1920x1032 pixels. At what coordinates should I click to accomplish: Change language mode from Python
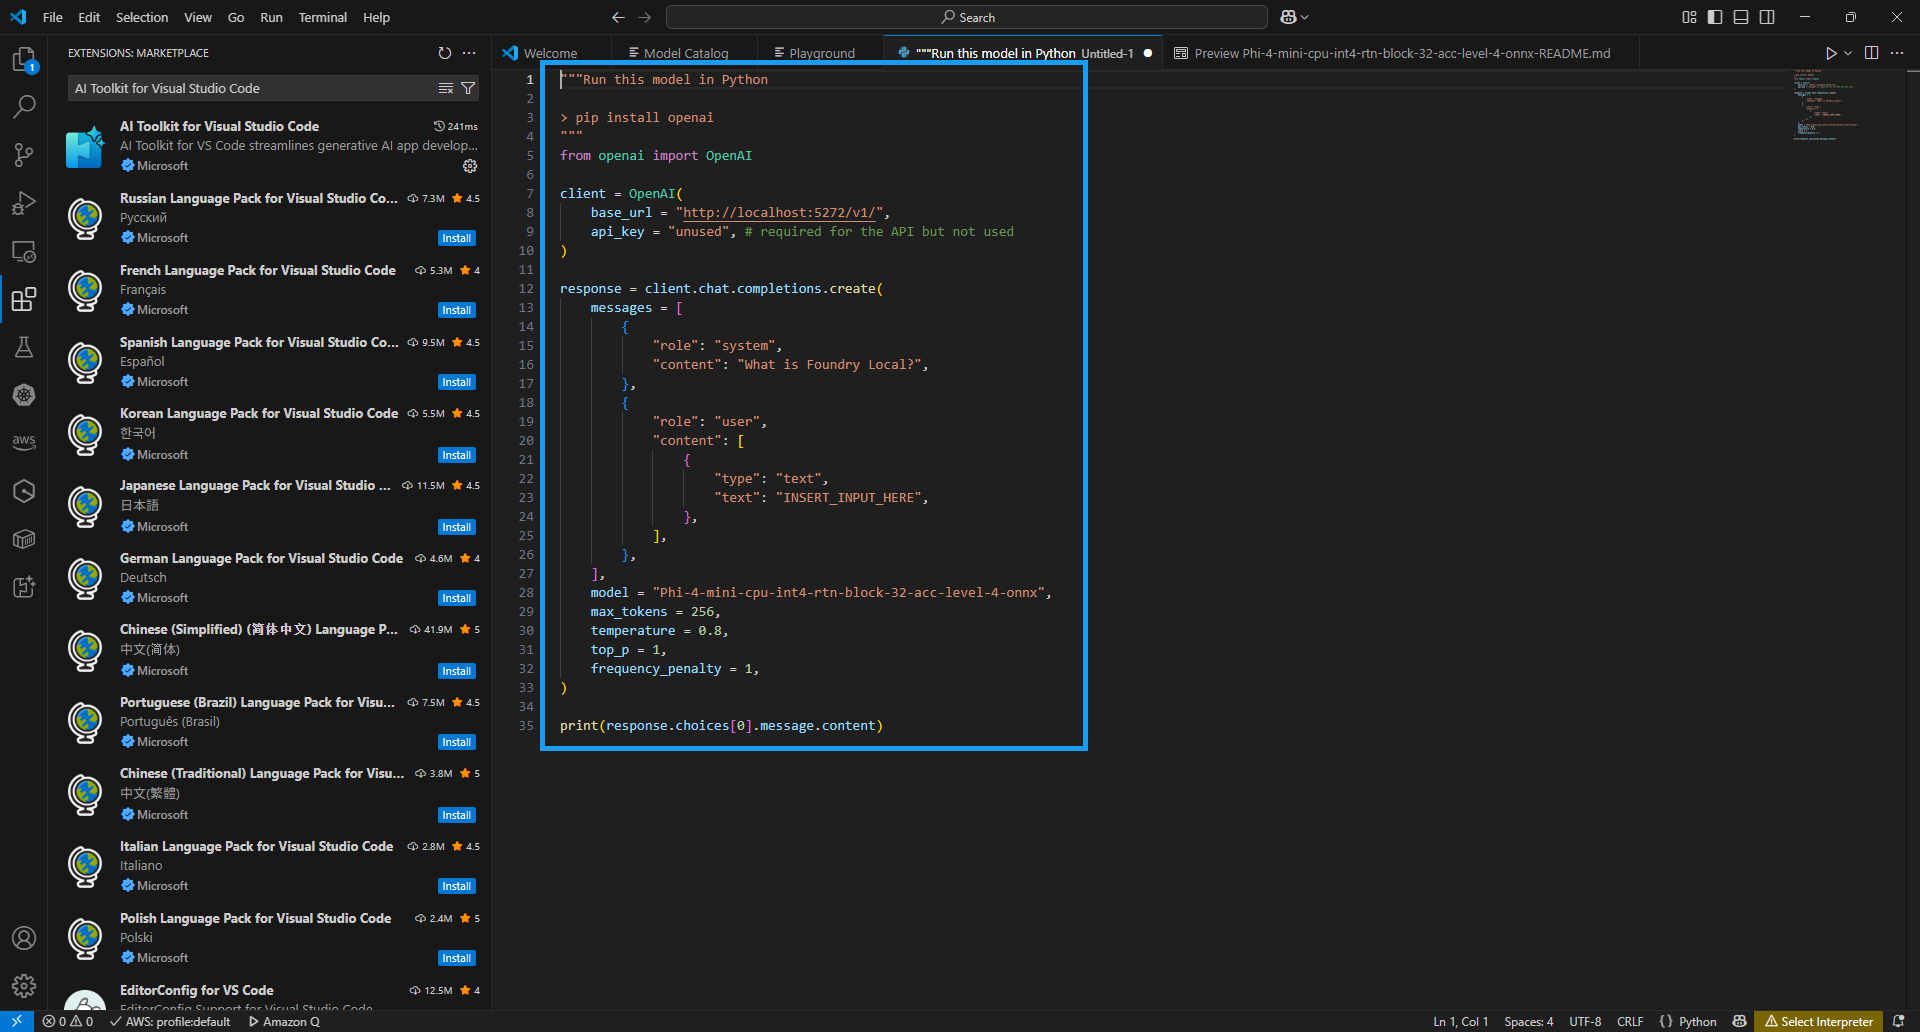point(1697,1021)
